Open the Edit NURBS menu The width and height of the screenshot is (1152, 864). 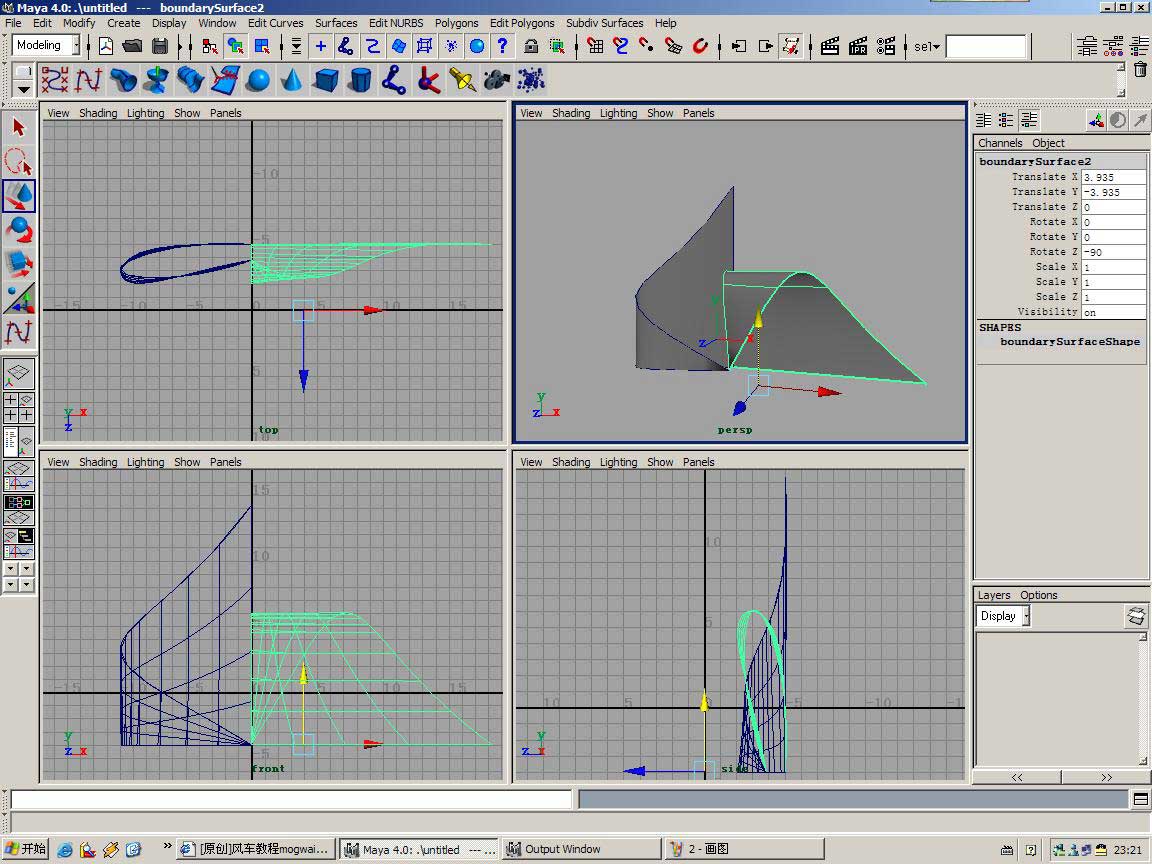point(395,23)
